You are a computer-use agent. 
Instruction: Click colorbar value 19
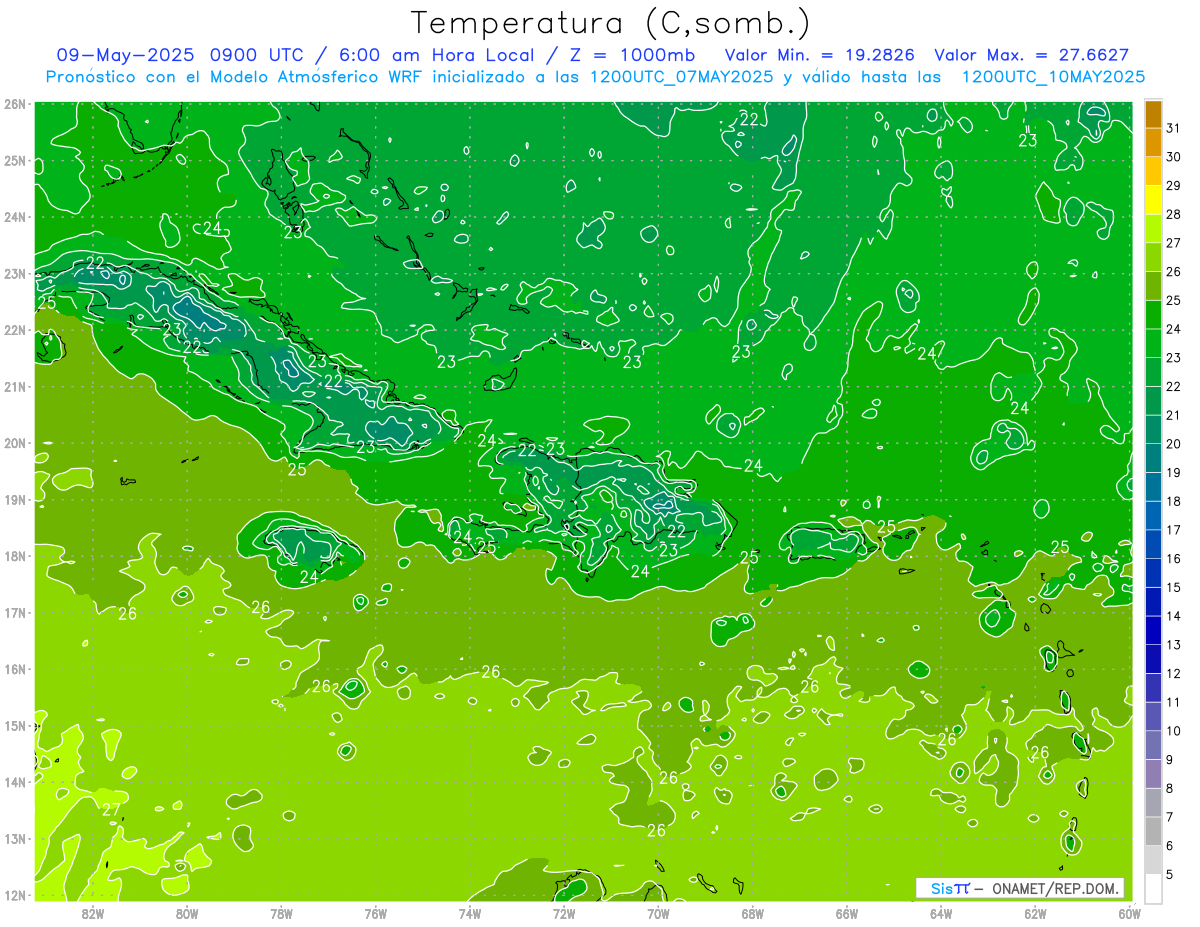point(1173,472)
